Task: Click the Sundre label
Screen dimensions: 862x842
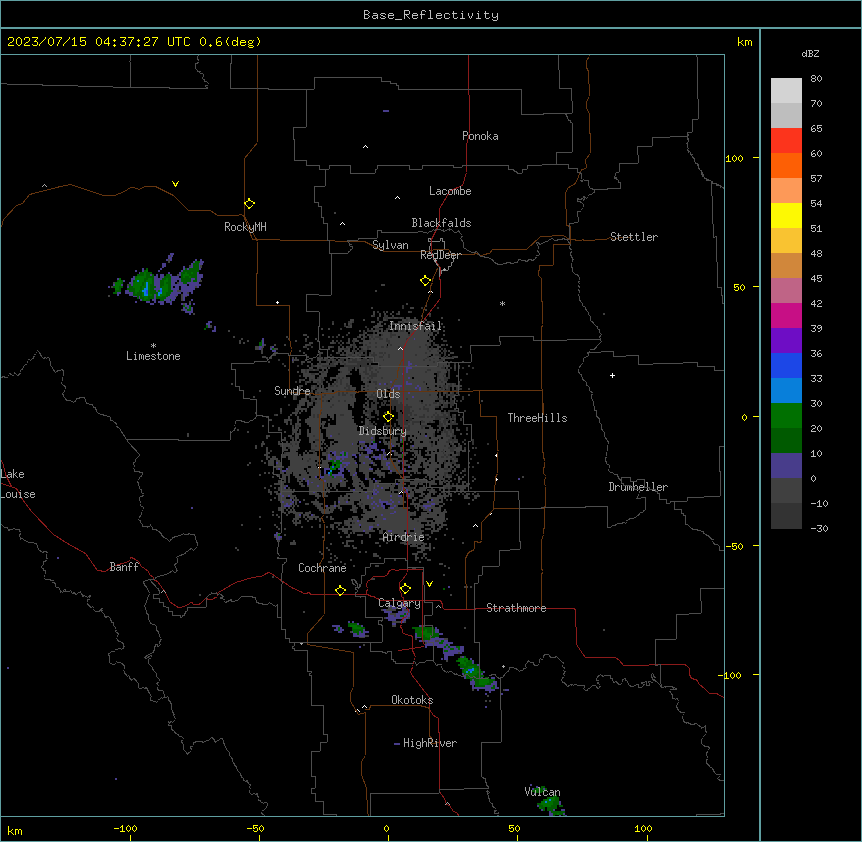Action: click(x=292, y=391)
